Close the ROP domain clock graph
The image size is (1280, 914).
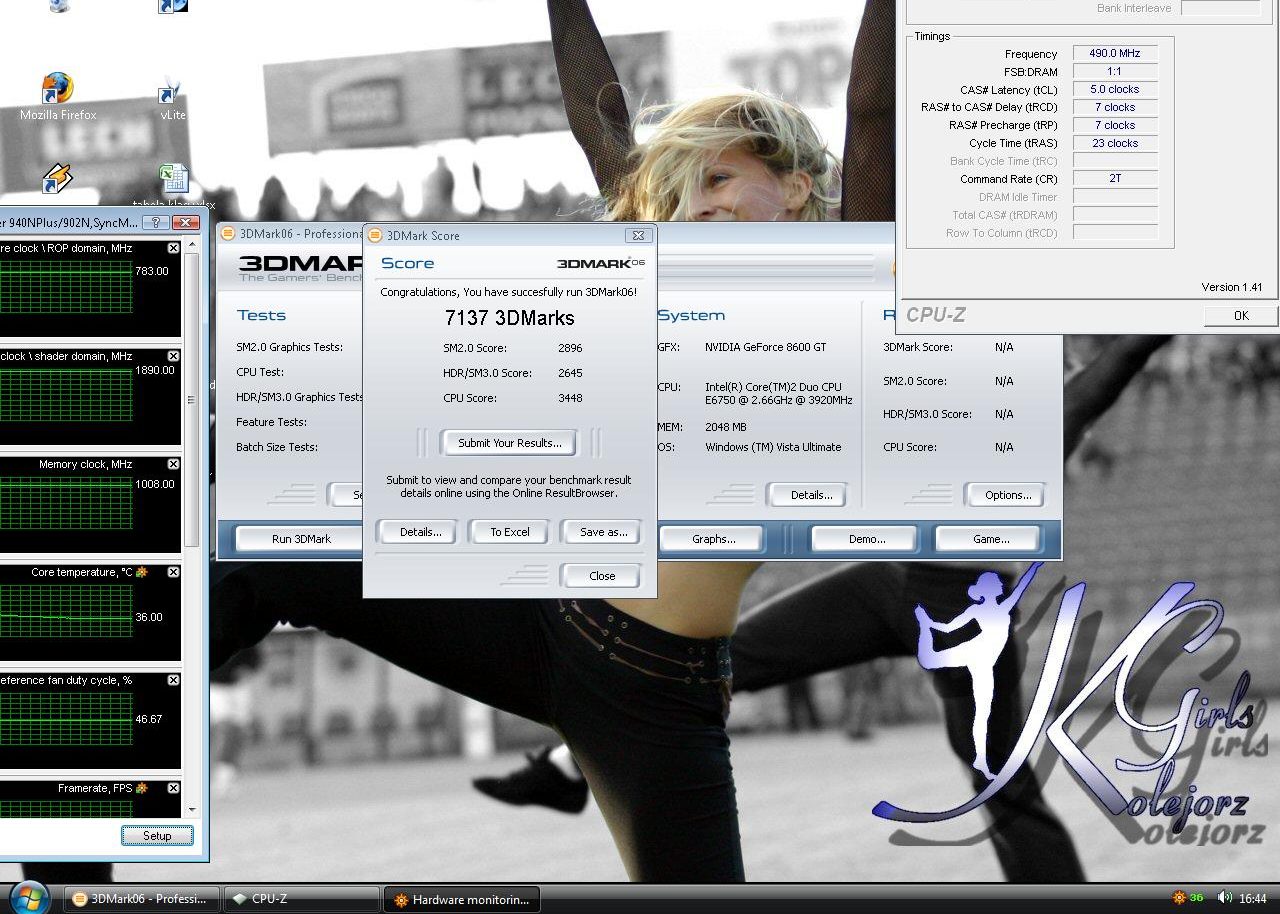173,248
